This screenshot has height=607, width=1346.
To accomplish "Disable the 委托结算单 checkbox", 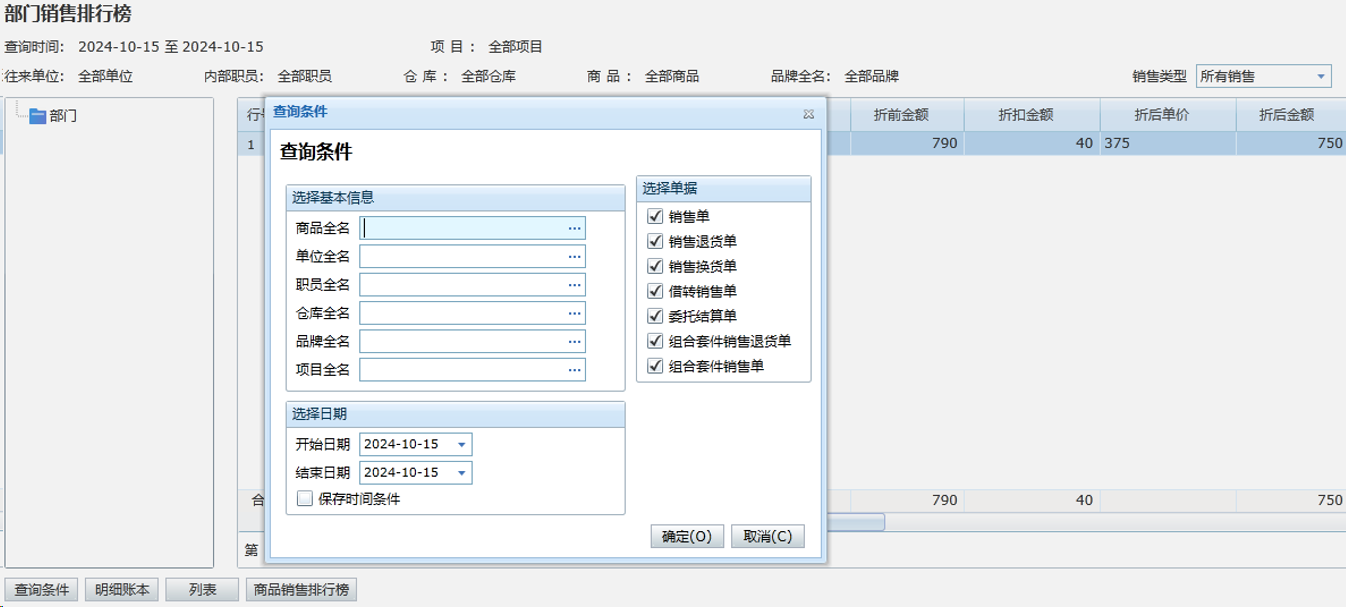I will coord(656,316).
